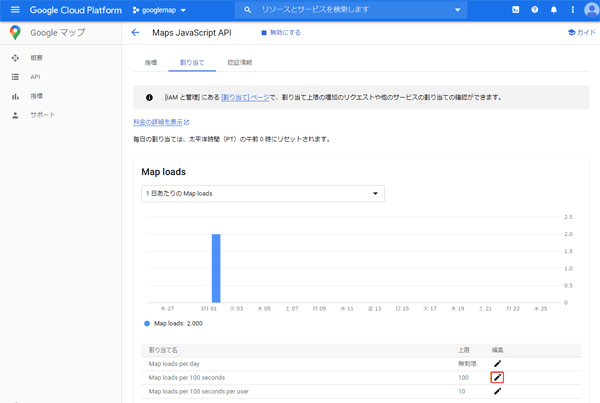The height and width of the screenshot is (403, 600).
Task: Click the API list sidebar icon
Action: (15, 77)
